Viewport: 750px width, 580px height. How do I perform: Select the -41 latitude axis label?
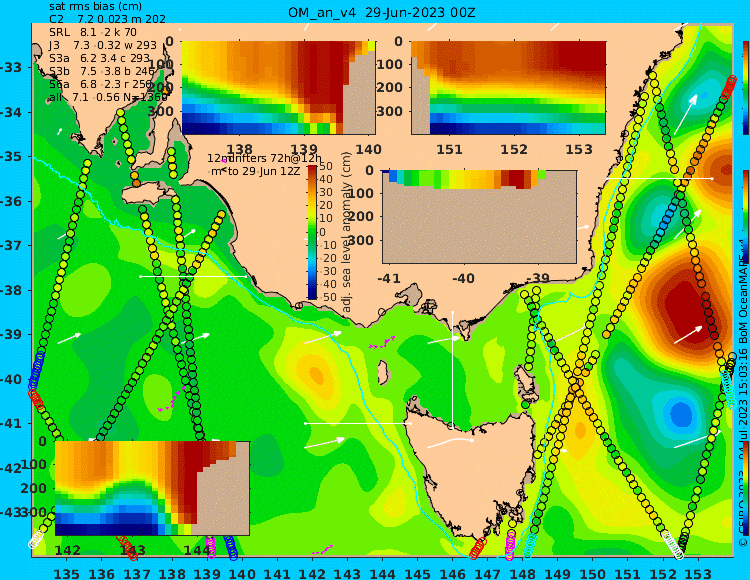9,424
